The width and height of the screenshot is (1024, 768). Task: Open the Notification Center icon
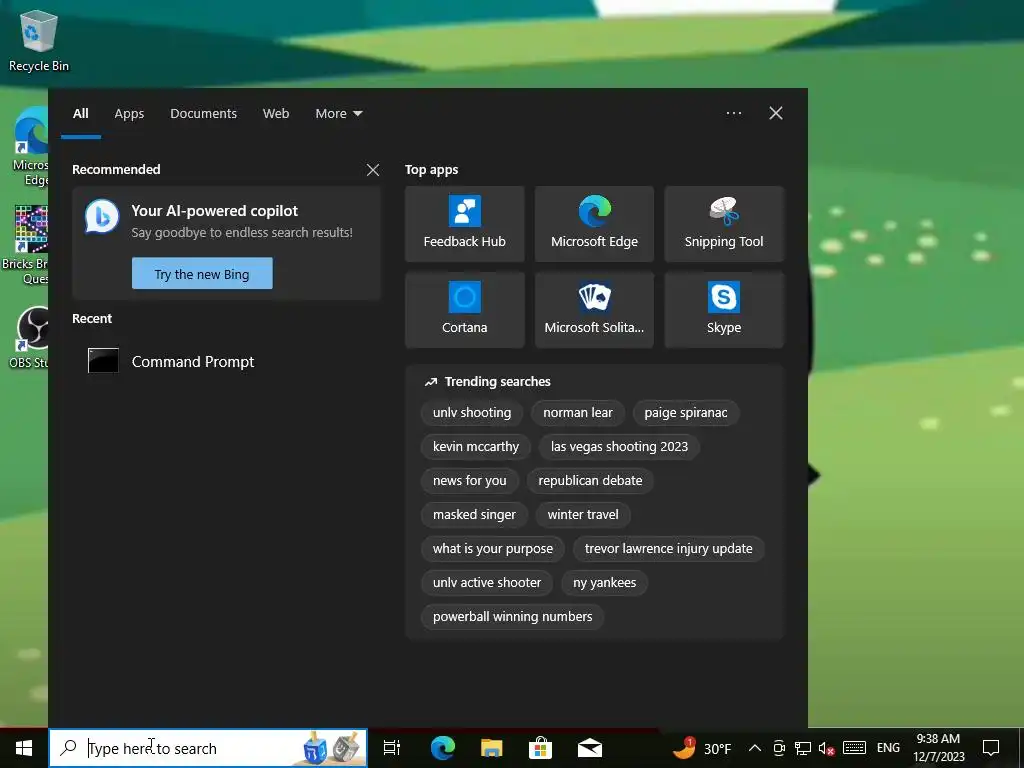(x=991, y=748)
